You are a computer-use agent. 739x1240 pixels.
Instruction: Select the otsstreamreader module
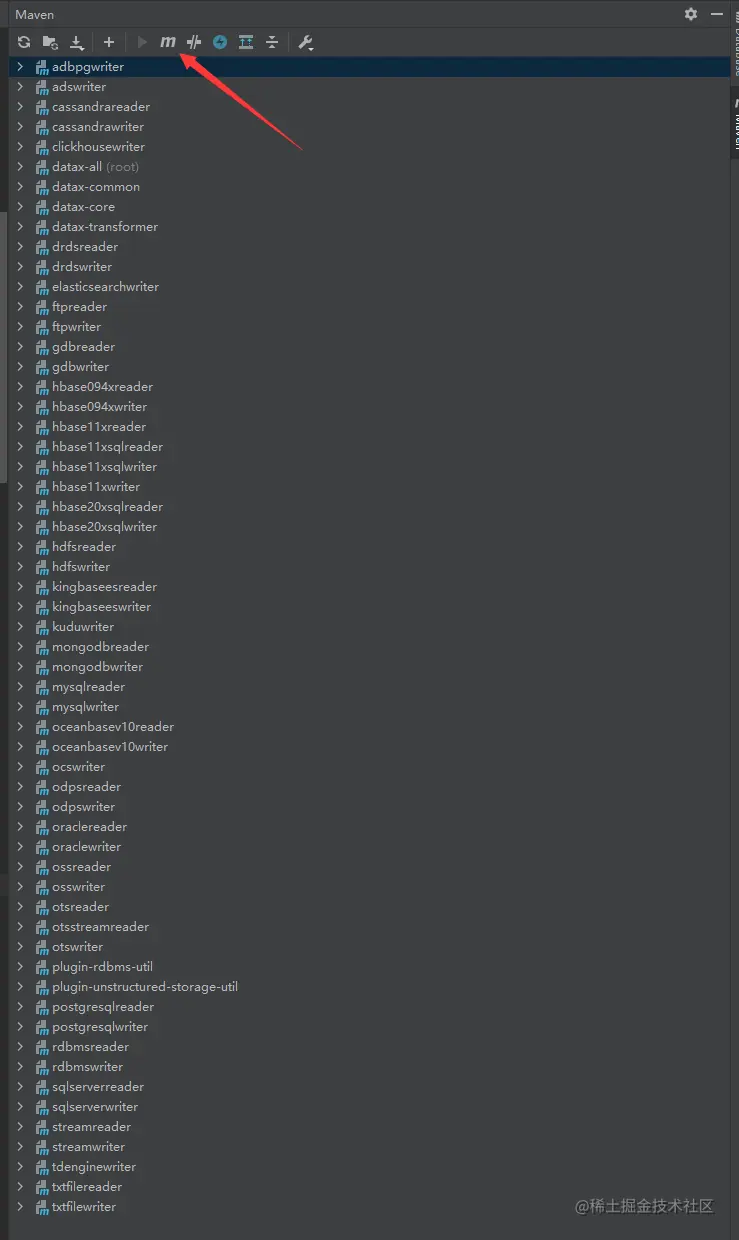click(x=101, y=927)
